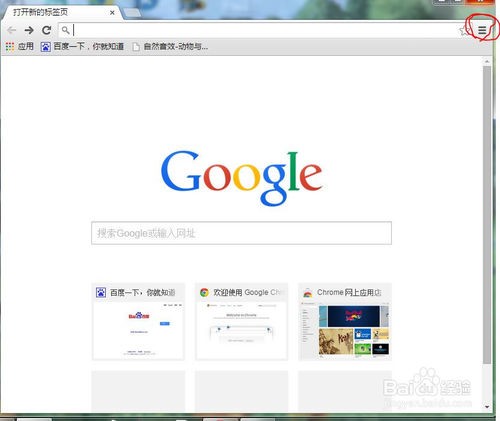
Task: Click the scrollbar up arrow
Action: (x=487, y=61)
